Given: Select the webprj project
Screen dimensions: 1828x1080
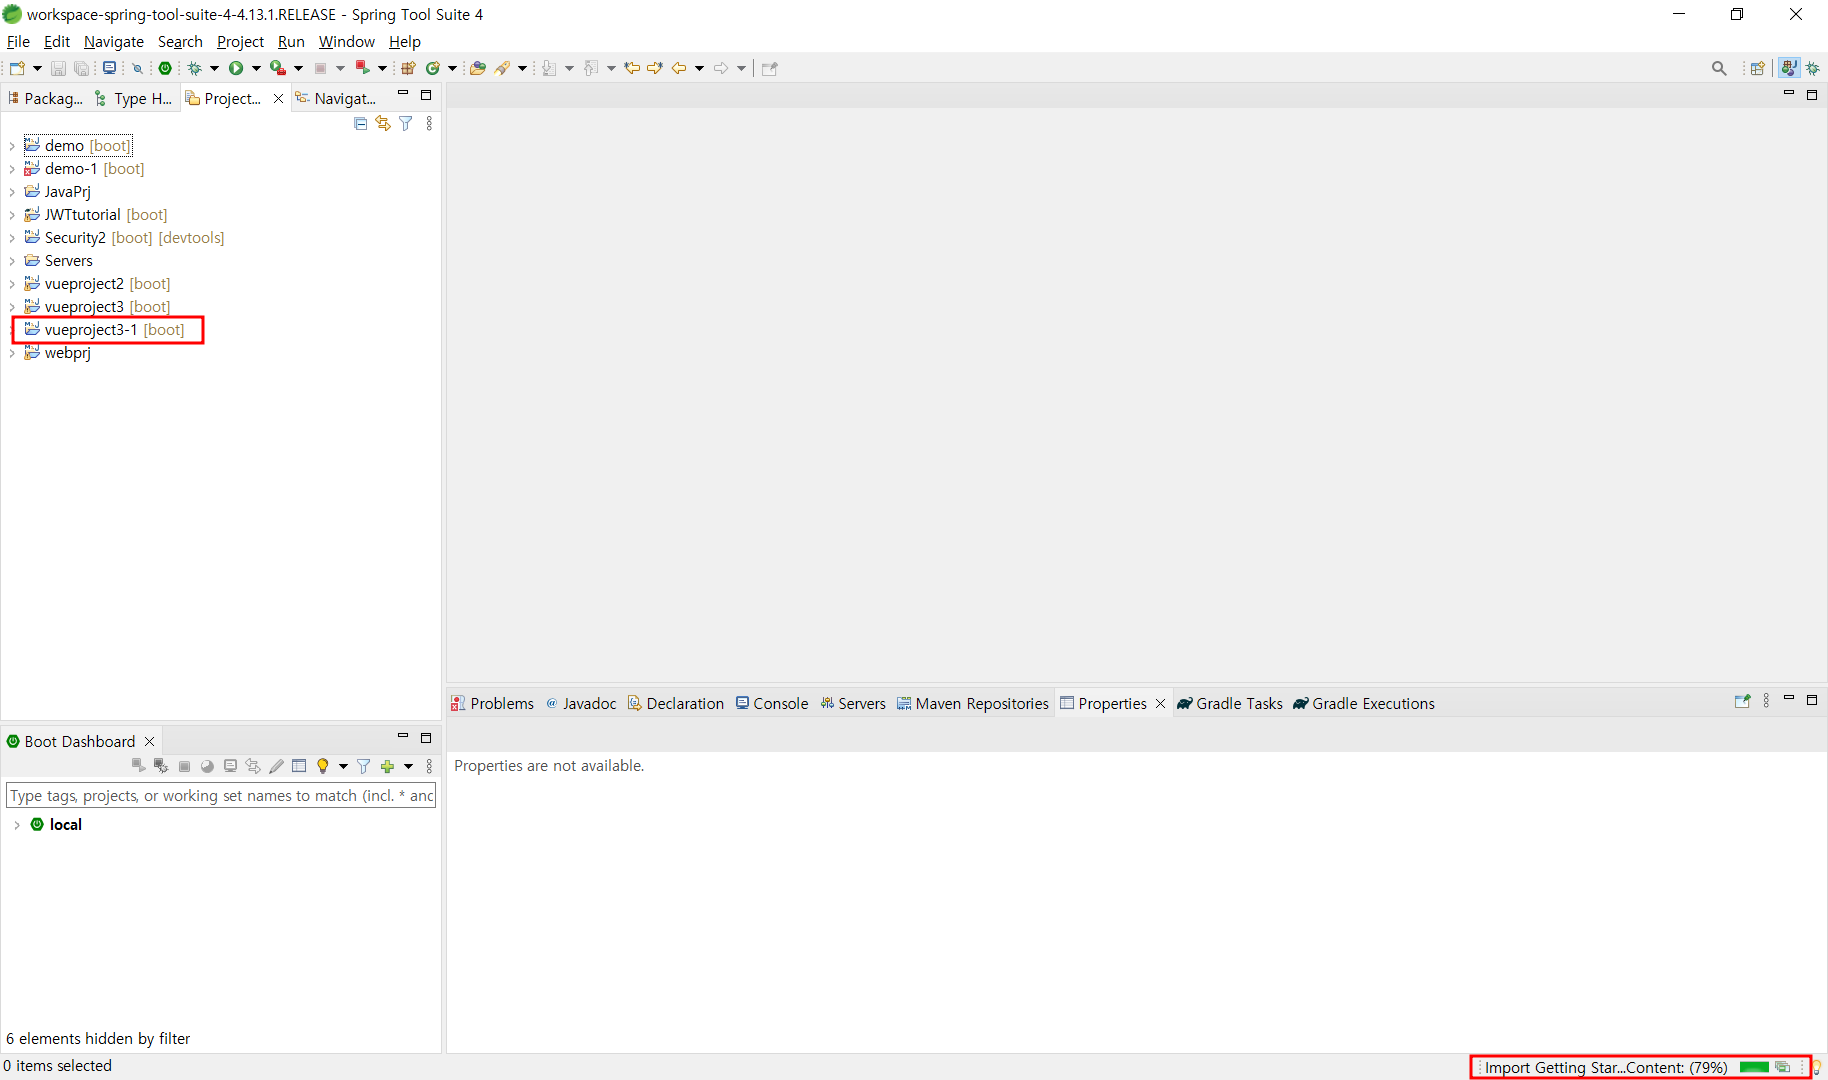Looking at the screenshot, I should pos(58,353).
